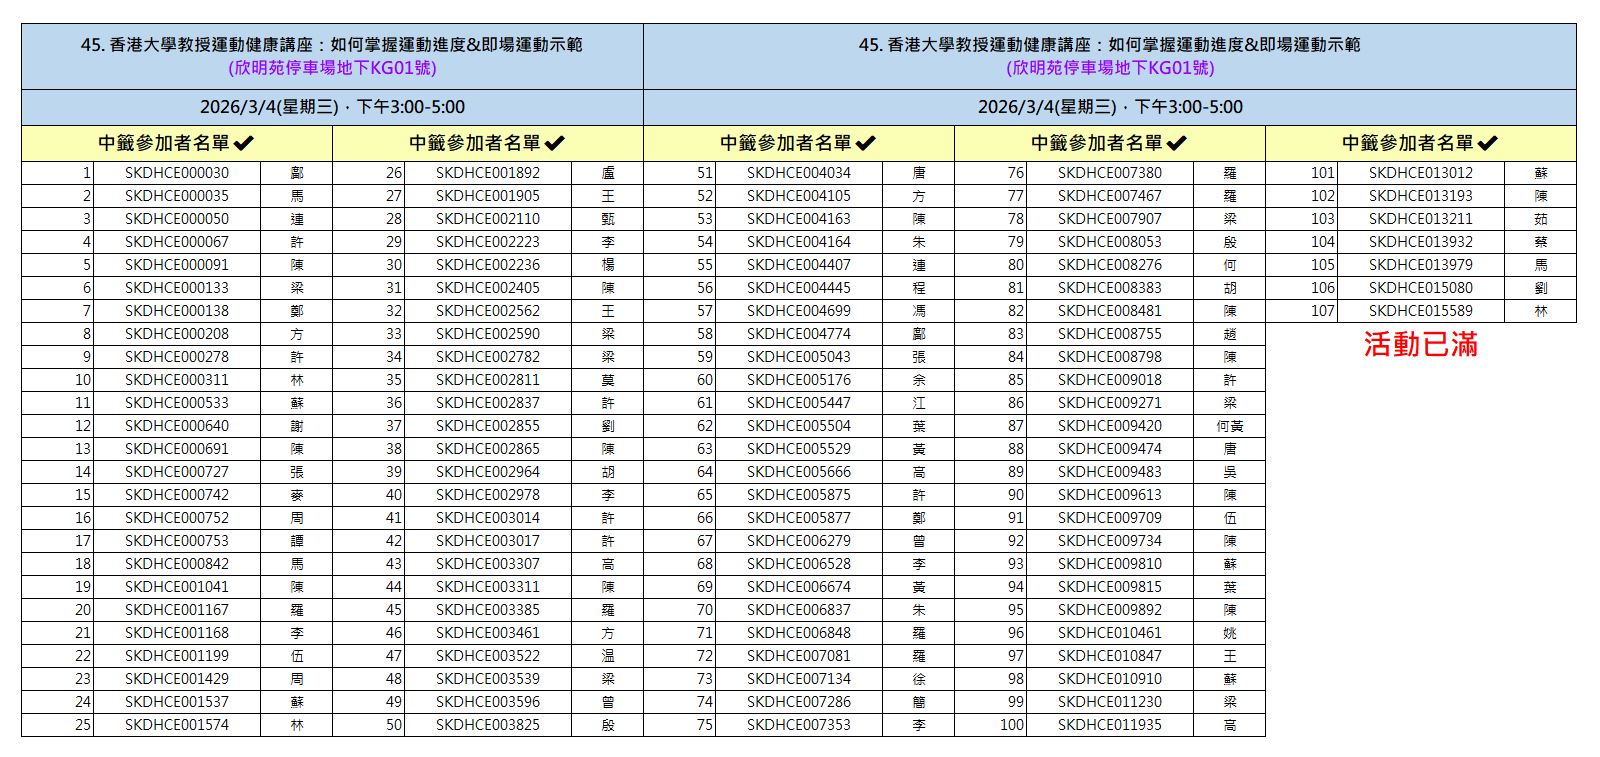The image size is (1600, 757).
Task: Select participant ID SKDHCE007353
Action: (x=799, y=725)
